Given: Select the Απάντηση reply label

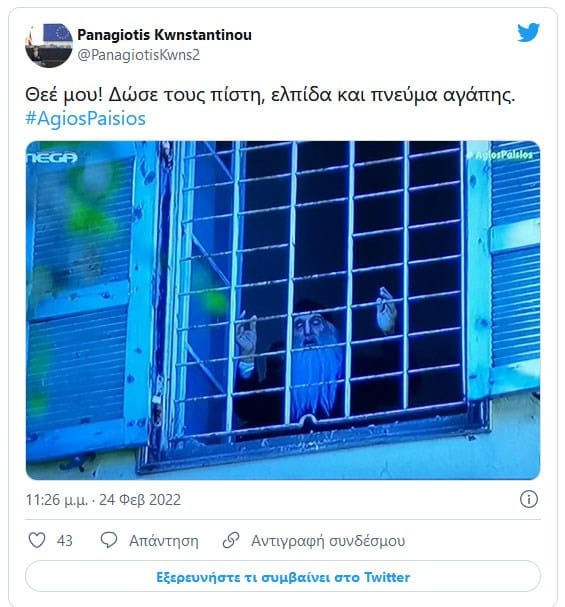Looking at the screenshot, I should 164,540.
